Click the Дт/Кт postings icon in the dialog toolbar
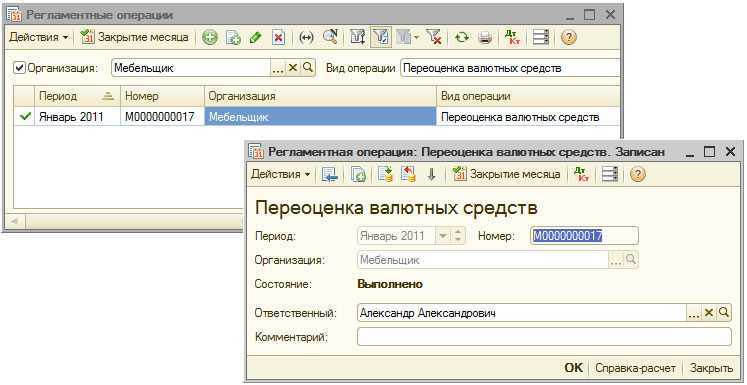 581,174
